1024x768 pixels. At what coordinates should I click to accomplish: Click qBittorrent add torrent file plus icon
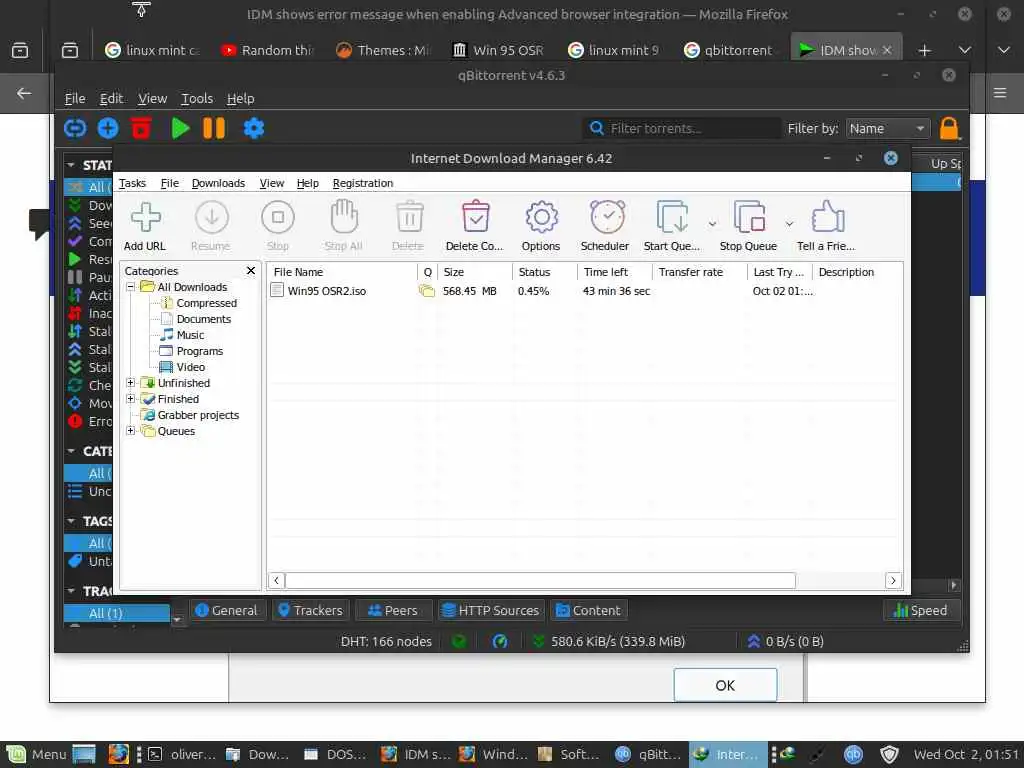[108, 128]
